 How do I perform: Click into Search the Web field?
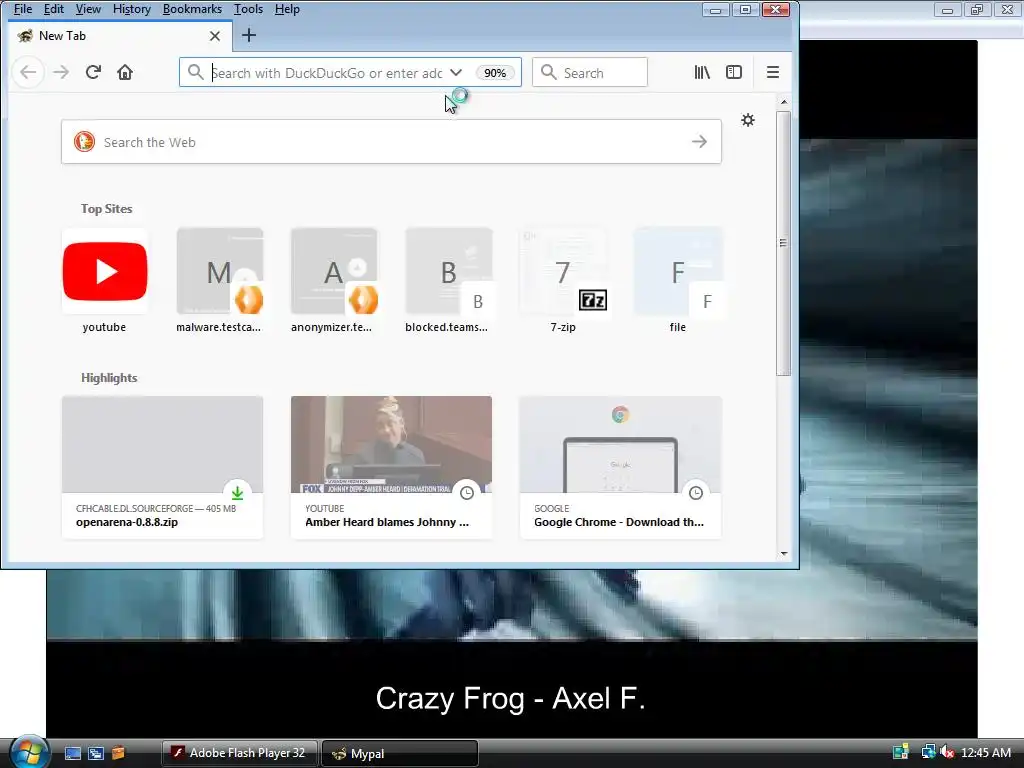(392, 142)
